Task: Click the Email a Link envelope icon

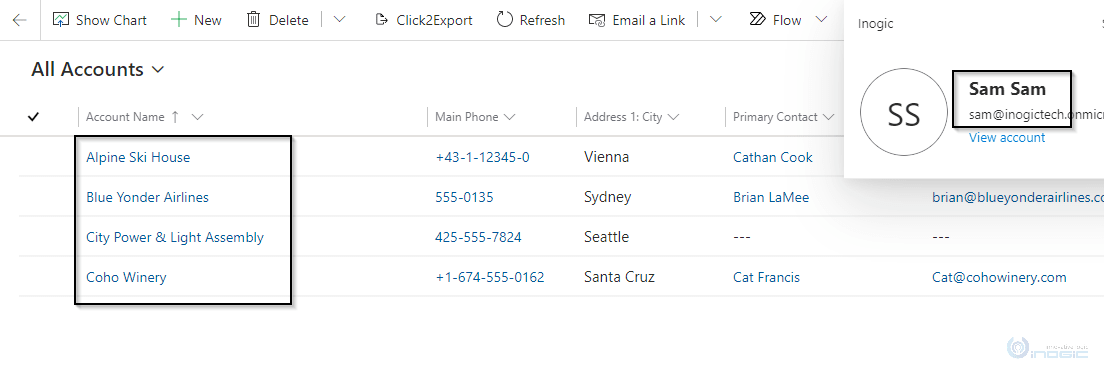Action: click(597, 20)
